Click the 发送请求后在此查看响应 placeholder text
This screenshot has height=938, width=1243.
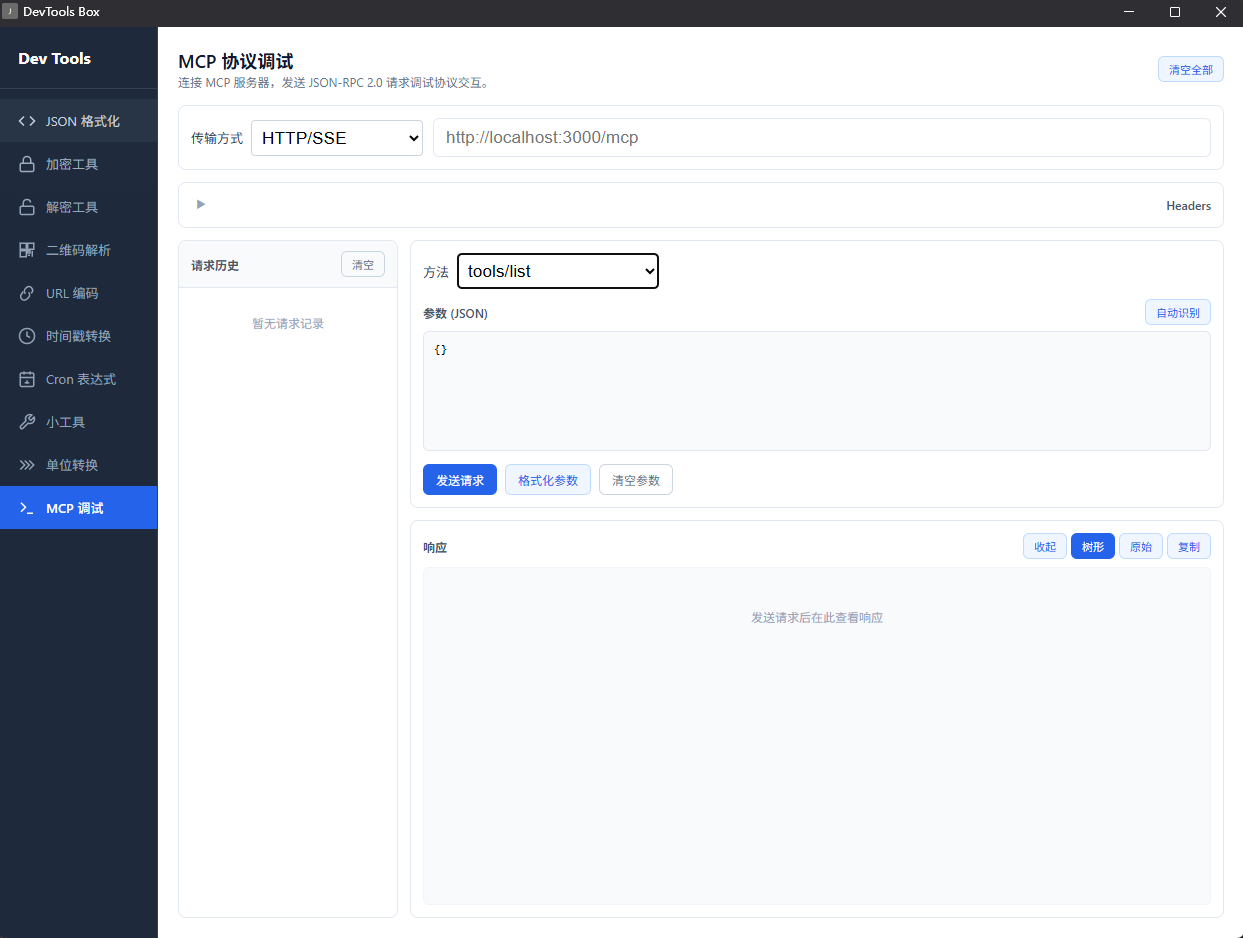(817, 618)
